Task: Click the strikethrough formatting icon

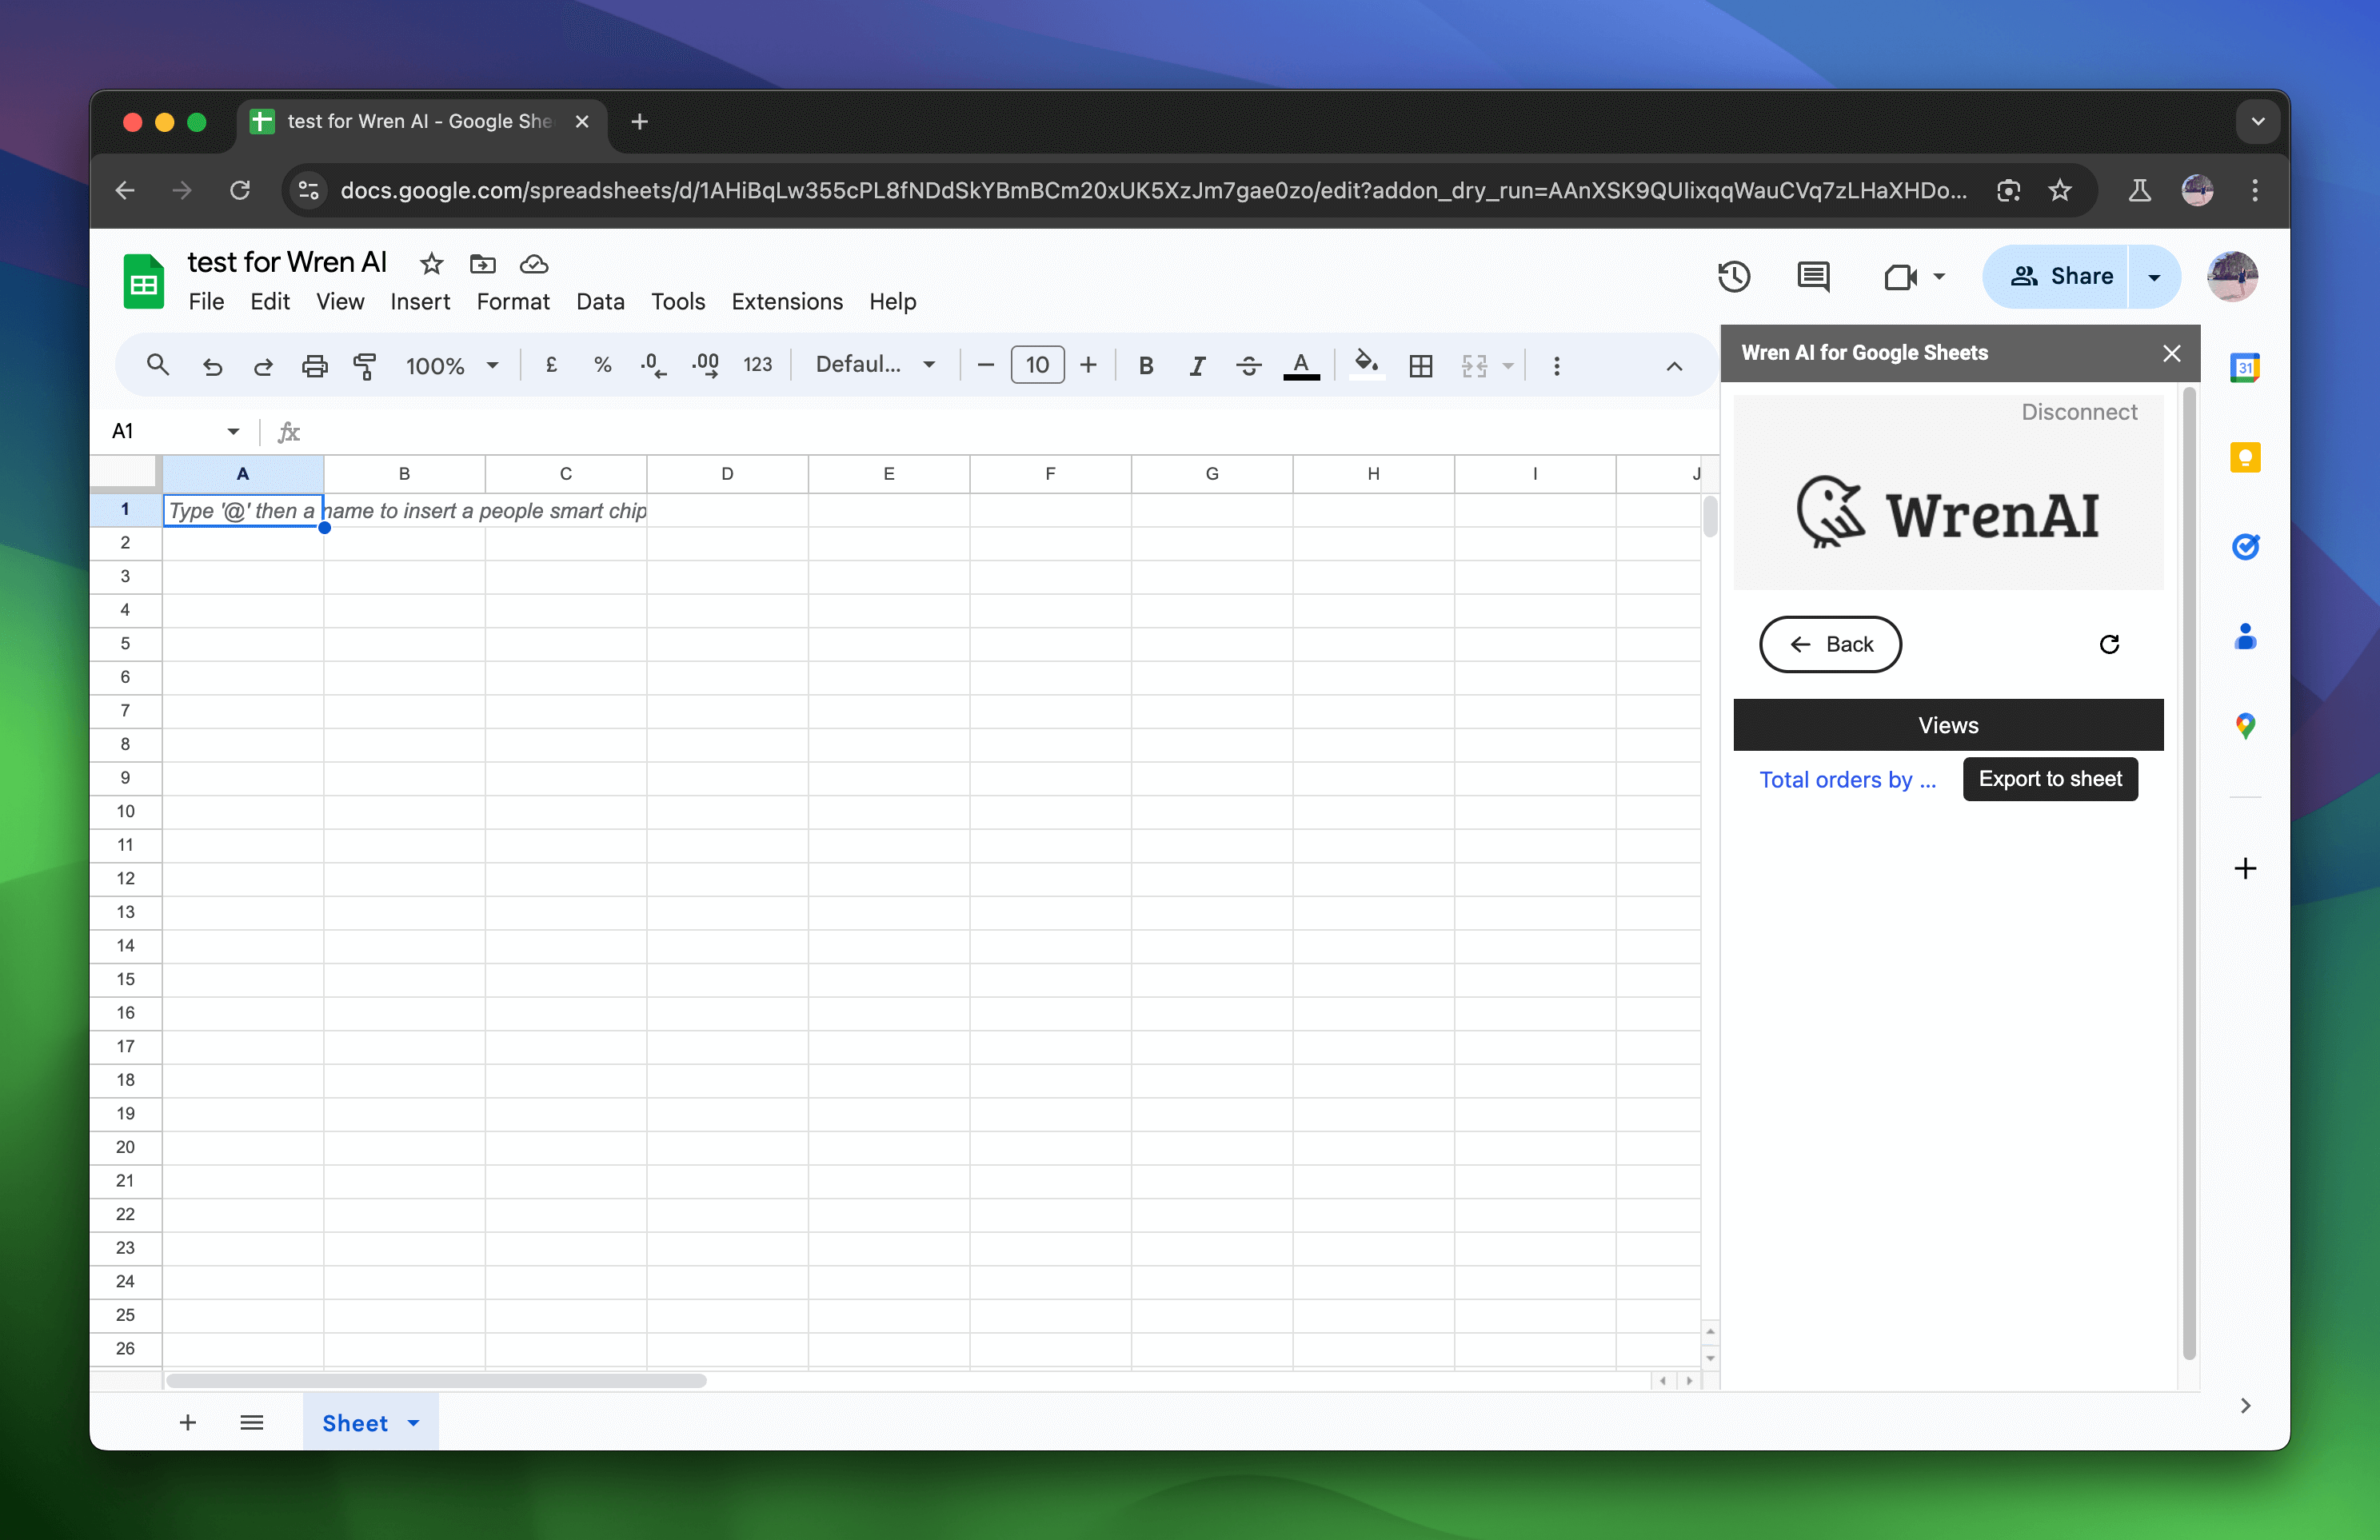Action: coord(1248,364)
